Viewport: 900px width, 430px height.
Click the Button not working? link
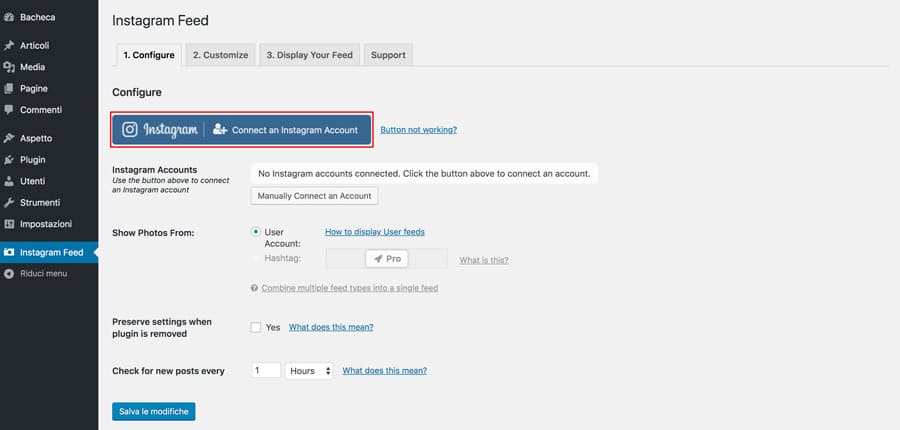(x=418, y=130)
